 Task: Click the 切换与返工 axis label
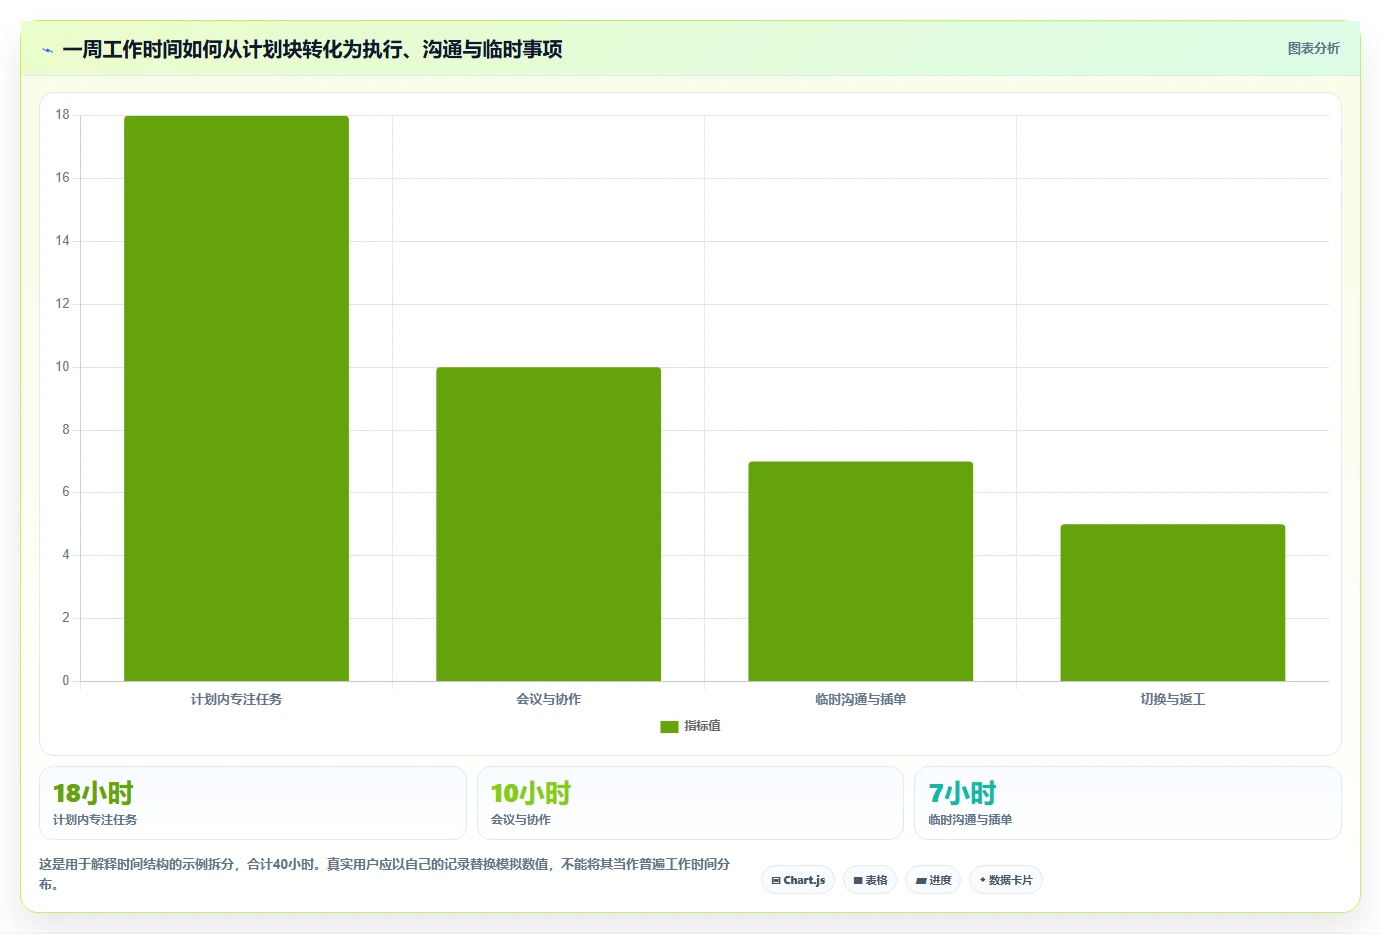click(x=1172, y=699)
